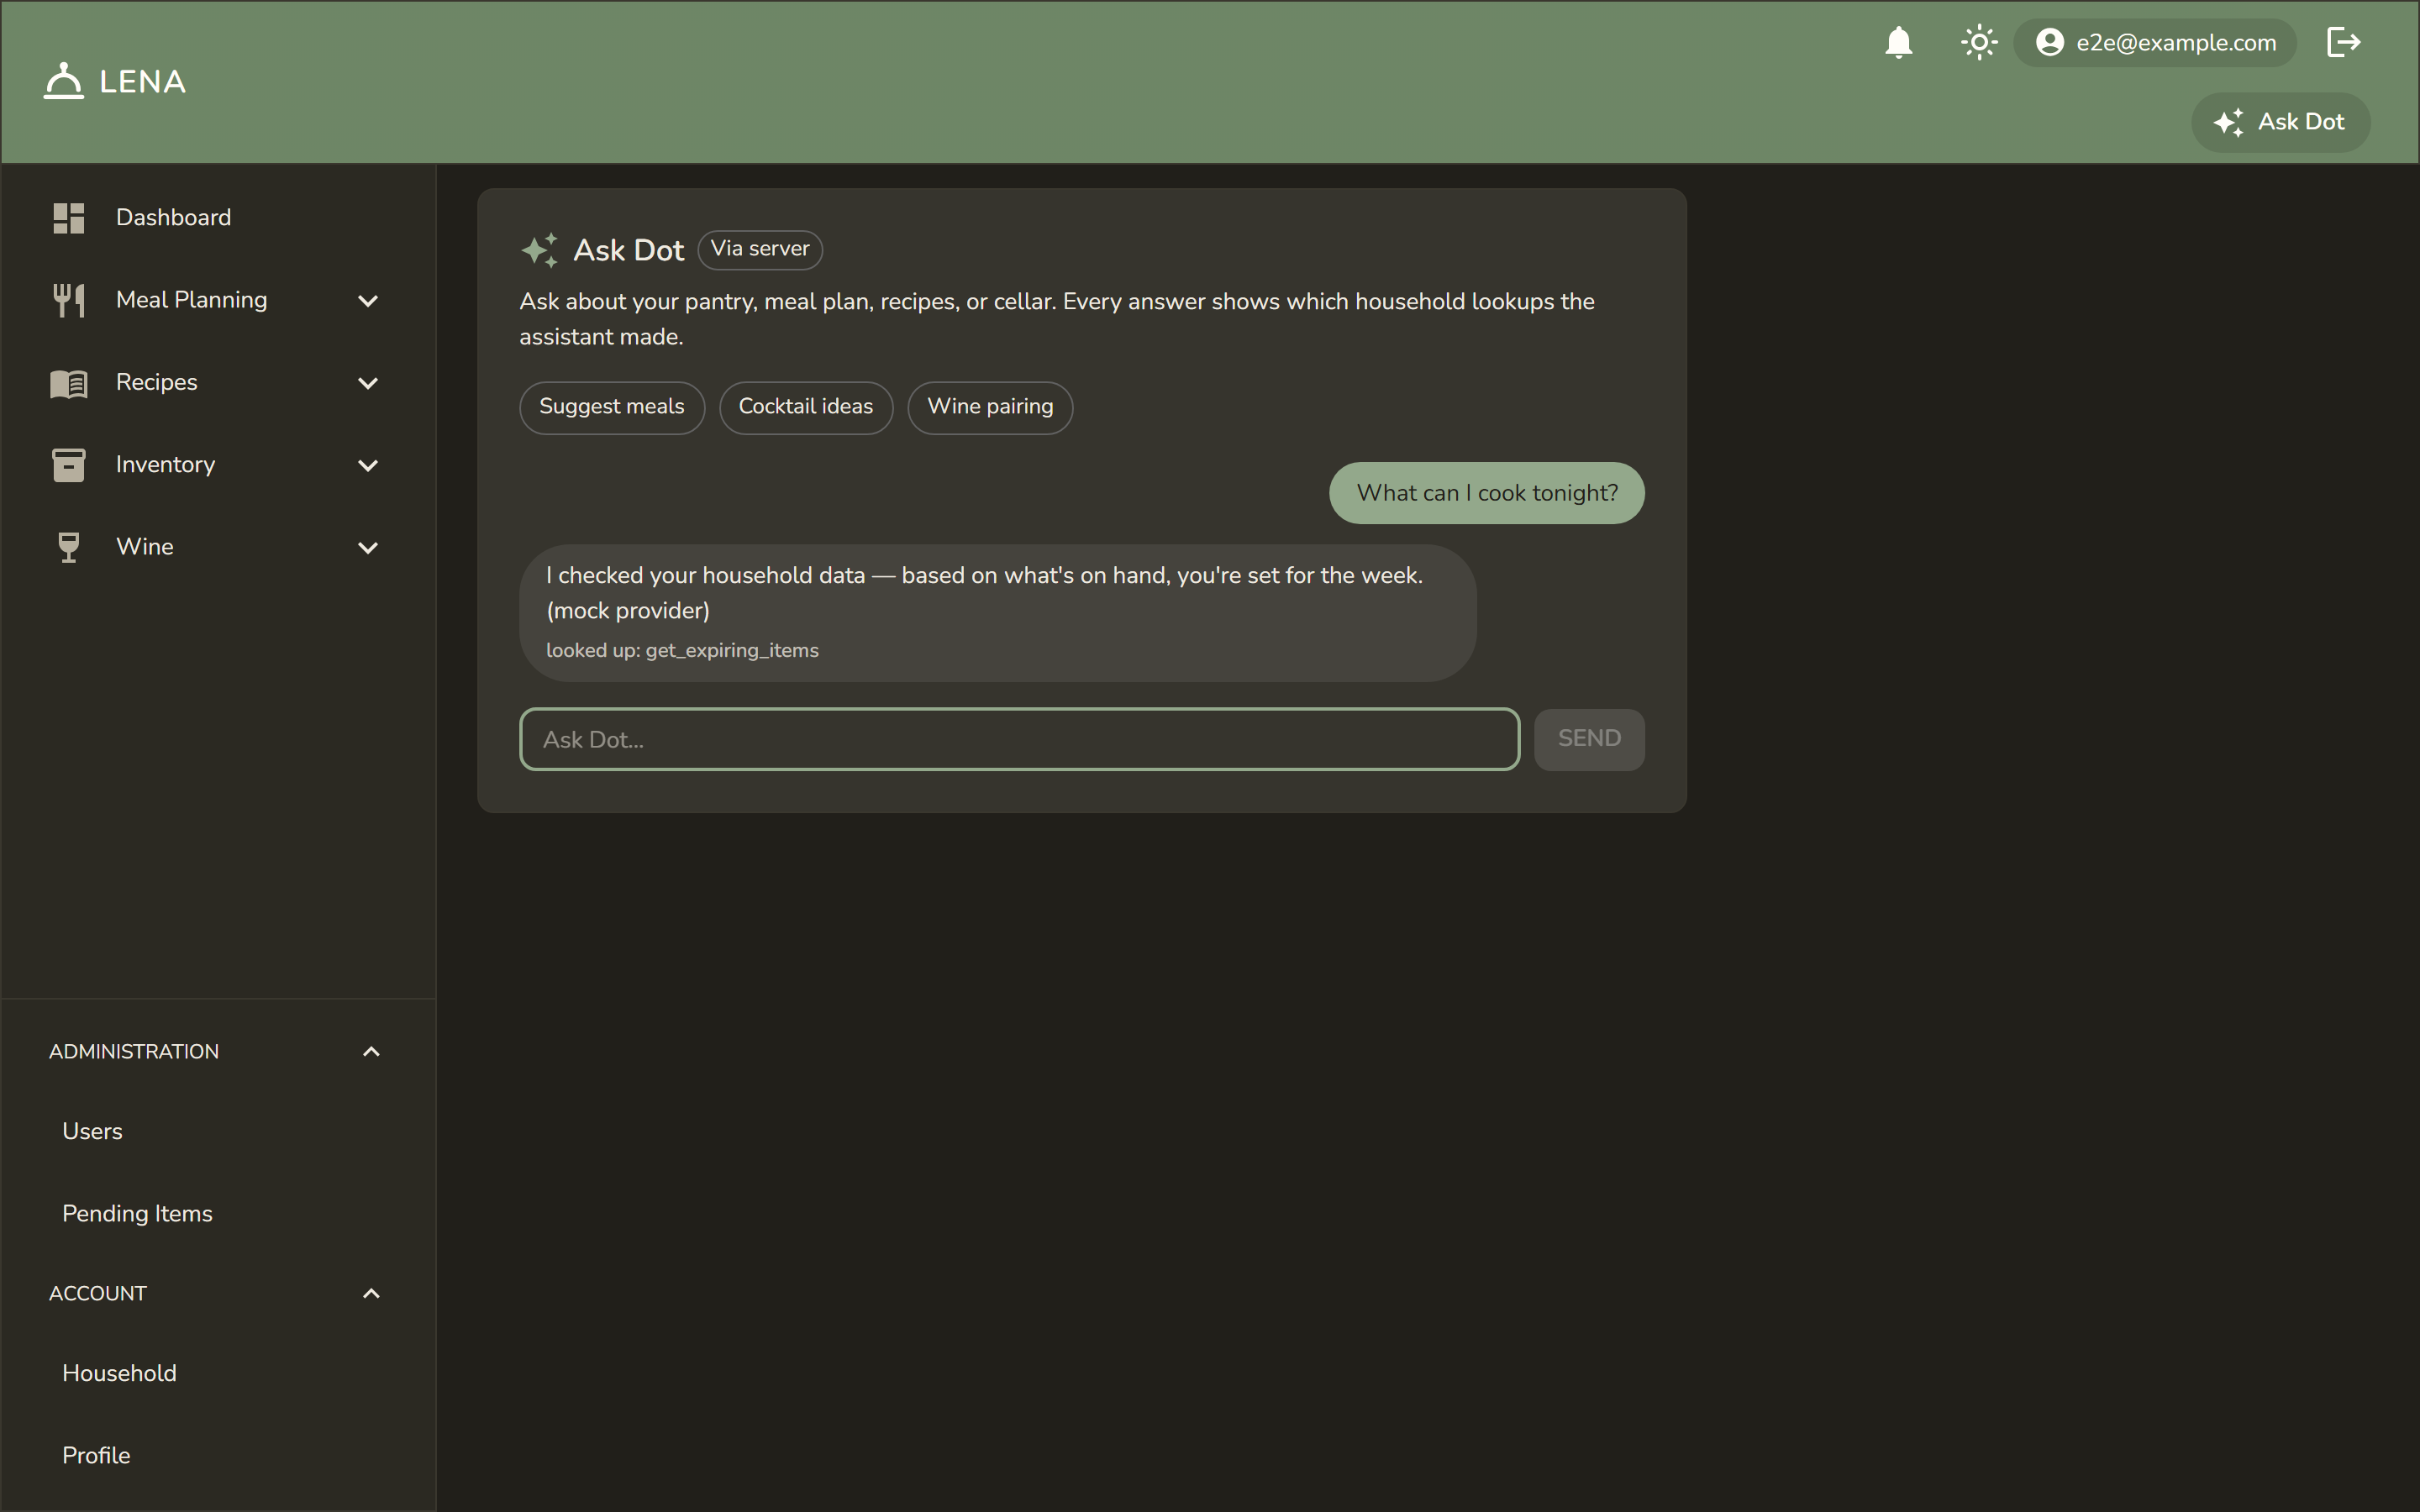The image size is (2420, 1512).
Task: Open the notifications bell
Action: tap(1898, 42)
